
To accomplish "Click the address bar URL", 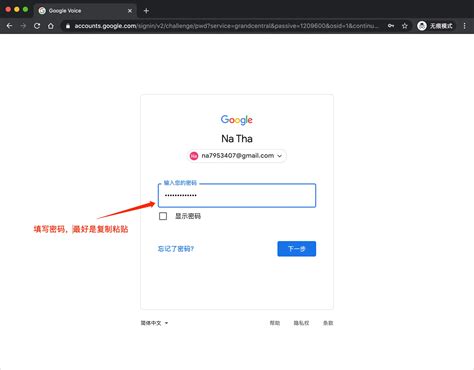I will (x=226, y=26).
